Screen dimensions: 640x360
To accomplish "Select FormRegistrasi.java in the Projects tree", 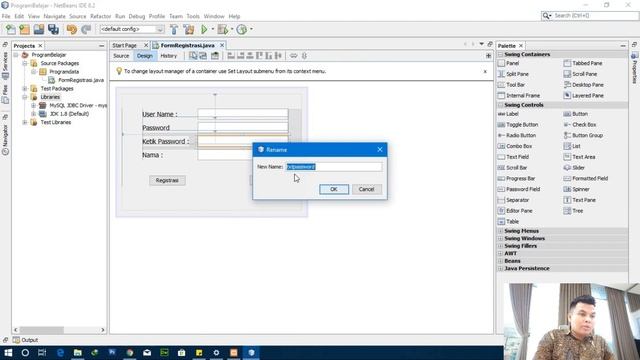I will pos(81,80).
